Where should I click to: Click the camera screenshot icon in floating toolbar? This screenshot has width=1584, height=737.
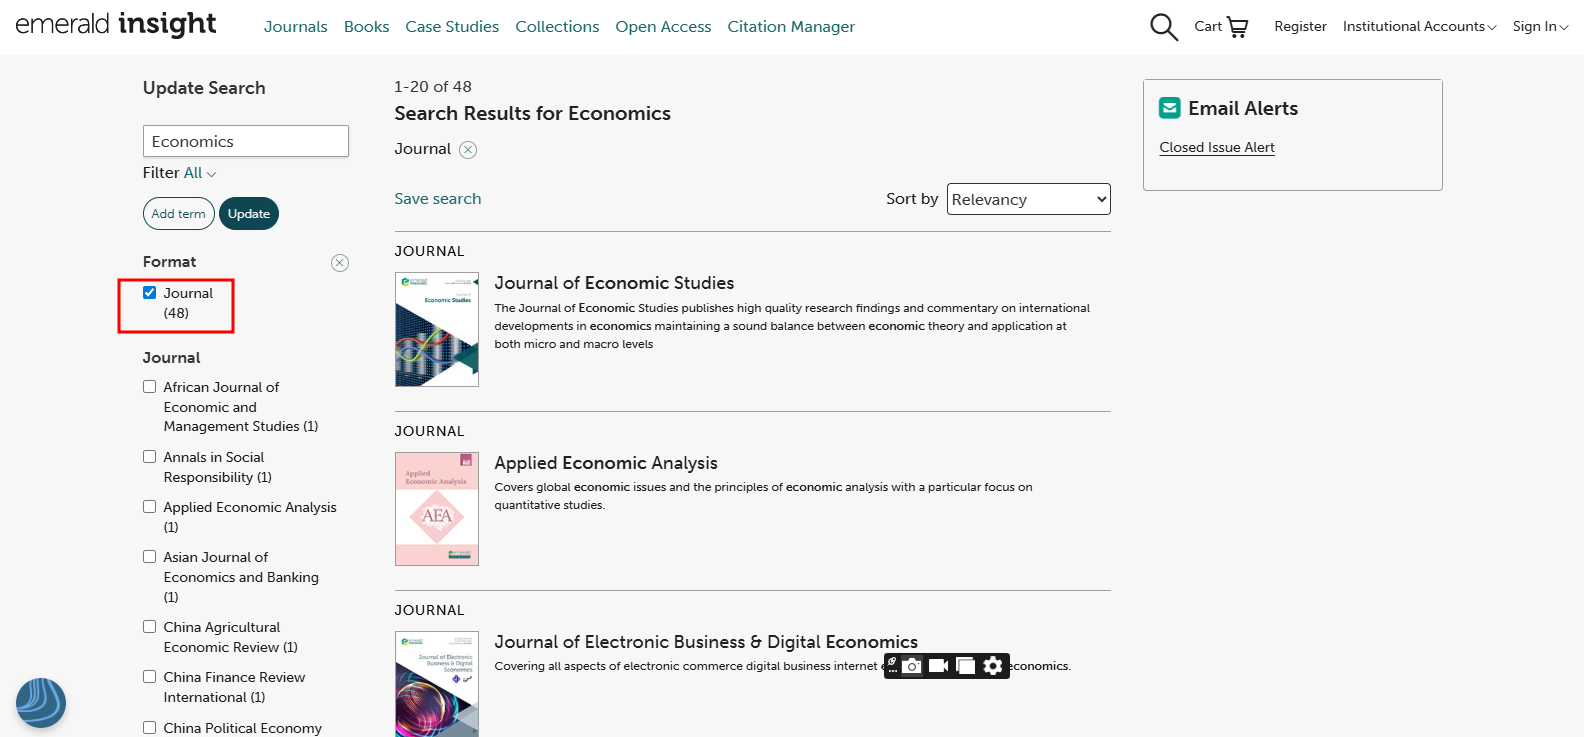click(x=912, y=666)
